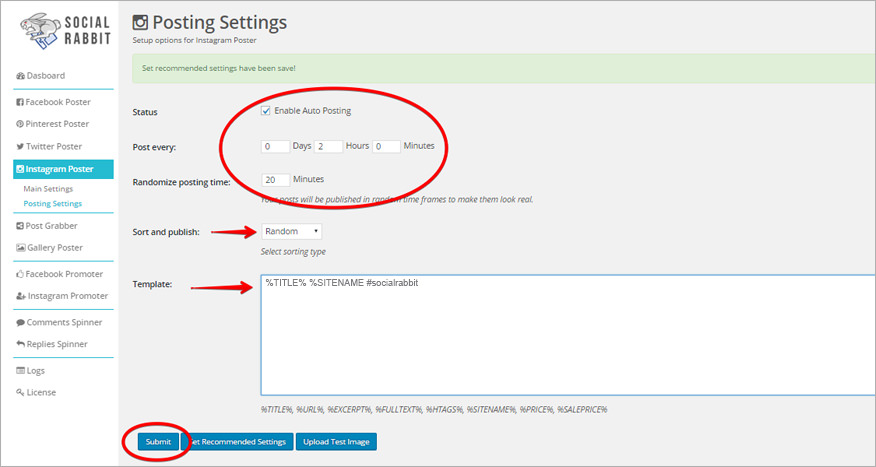Click the Gallery Poster picture icon
This screenshot has height=467, width=876.
(21, 248)
